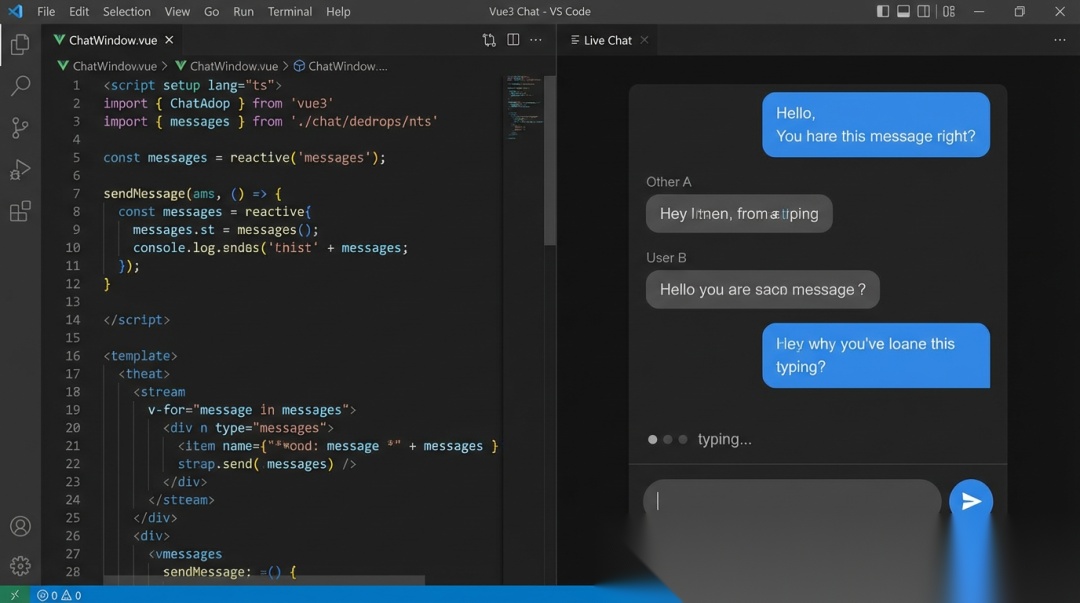Viewport: 1080px width, 603px height.
Task: Open the Run menu
Action: 243,12
